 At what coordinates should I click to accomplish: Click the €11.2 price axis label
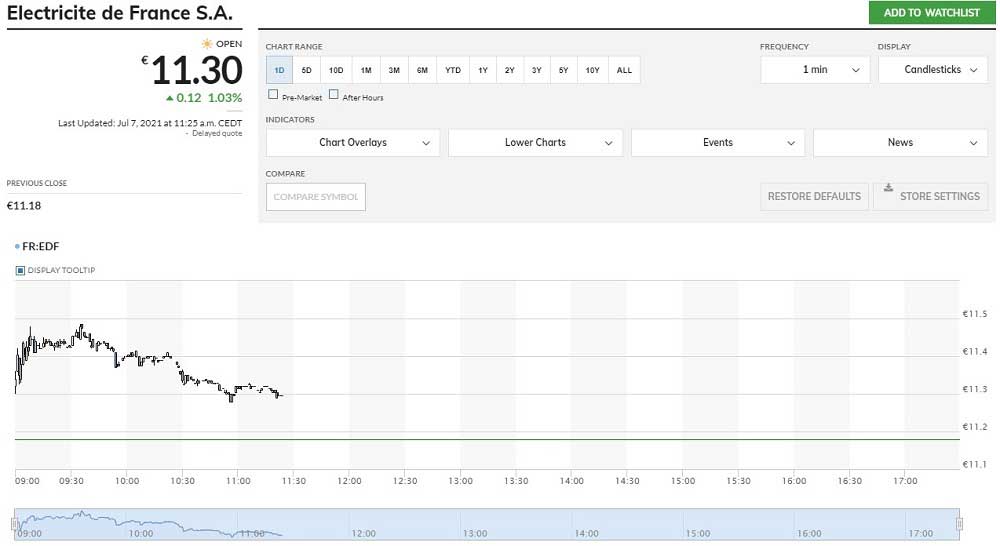point(974,427)
